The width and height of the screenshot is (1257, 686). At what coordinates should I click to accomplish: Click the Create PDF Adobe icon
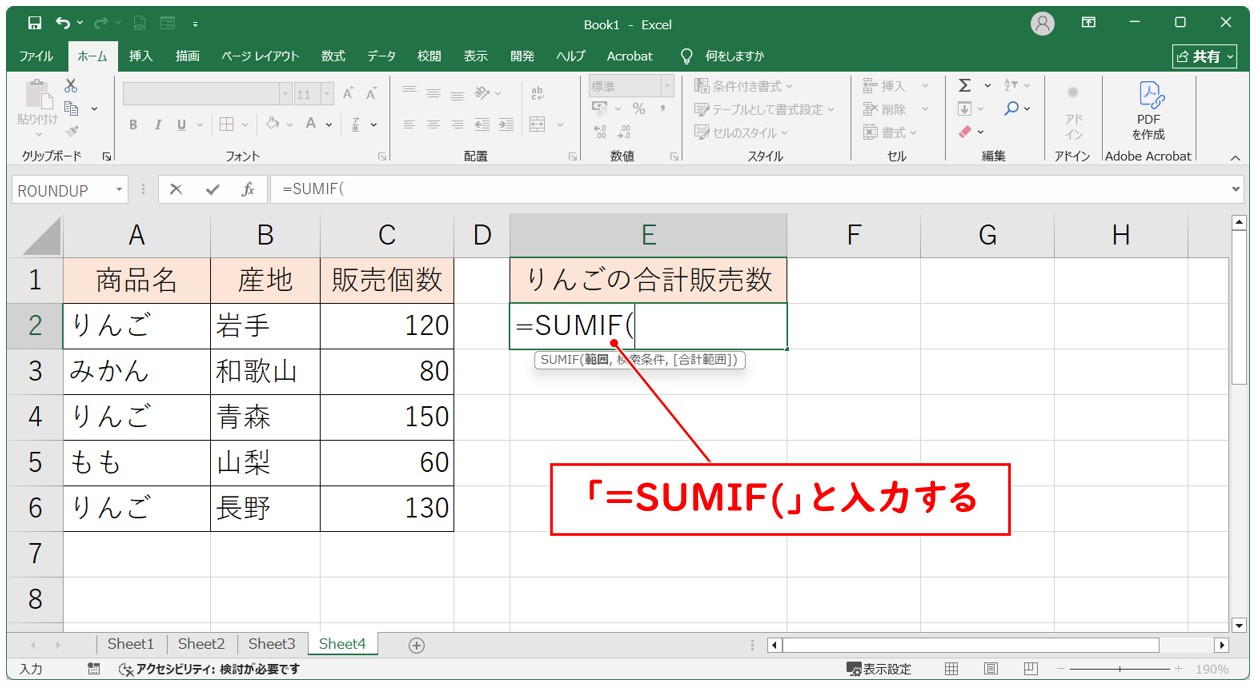1148,110
